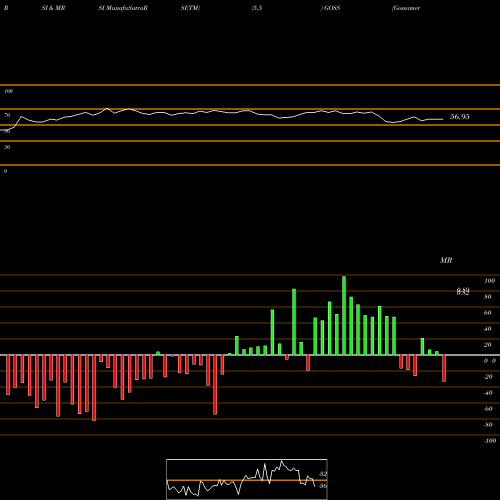Click the MR axis label -80
The image size is (500, 500).
[488, 425]
